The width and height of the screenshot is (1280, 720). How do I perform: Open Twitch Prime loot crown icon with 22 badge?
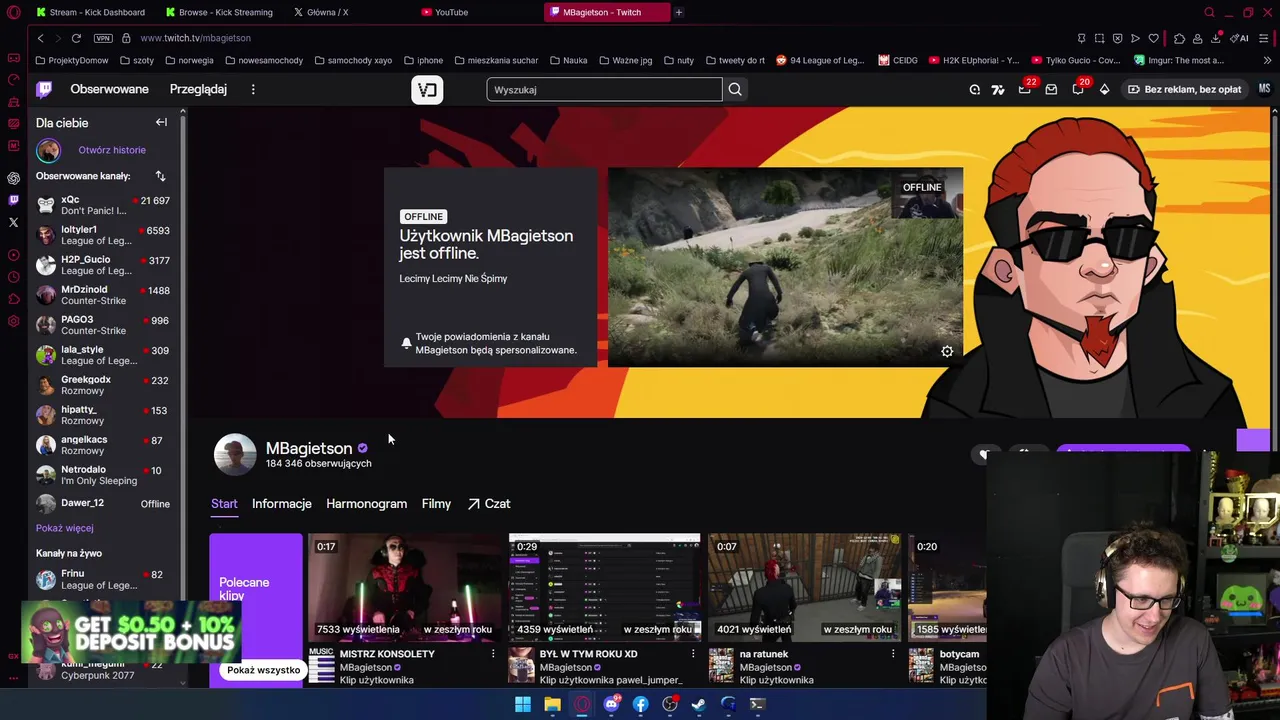click(x=1025, y=90)
